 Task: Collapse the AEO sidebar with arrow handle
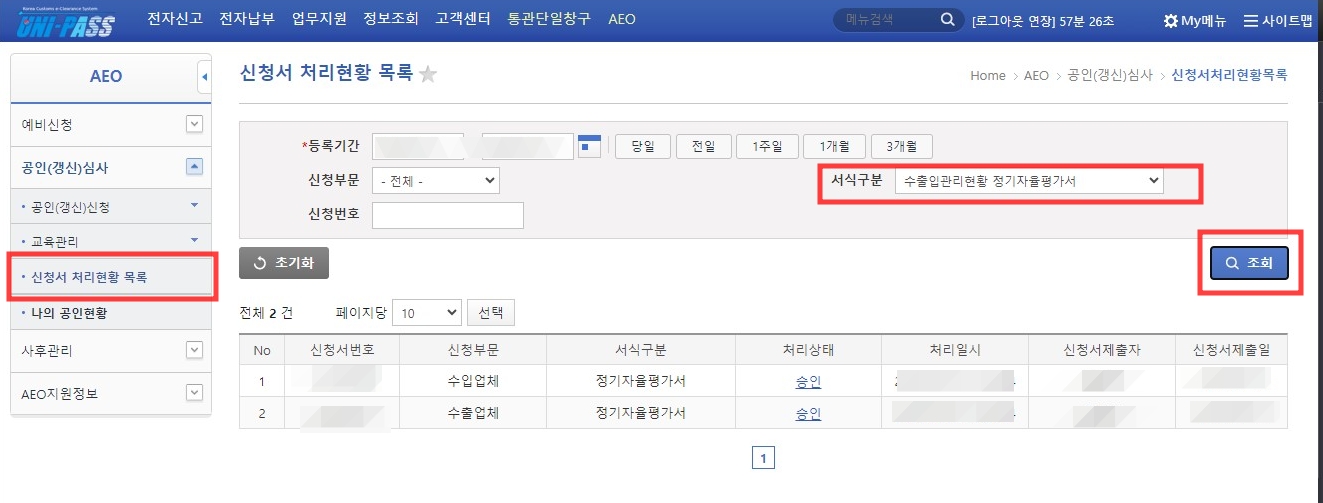[205, 76]
